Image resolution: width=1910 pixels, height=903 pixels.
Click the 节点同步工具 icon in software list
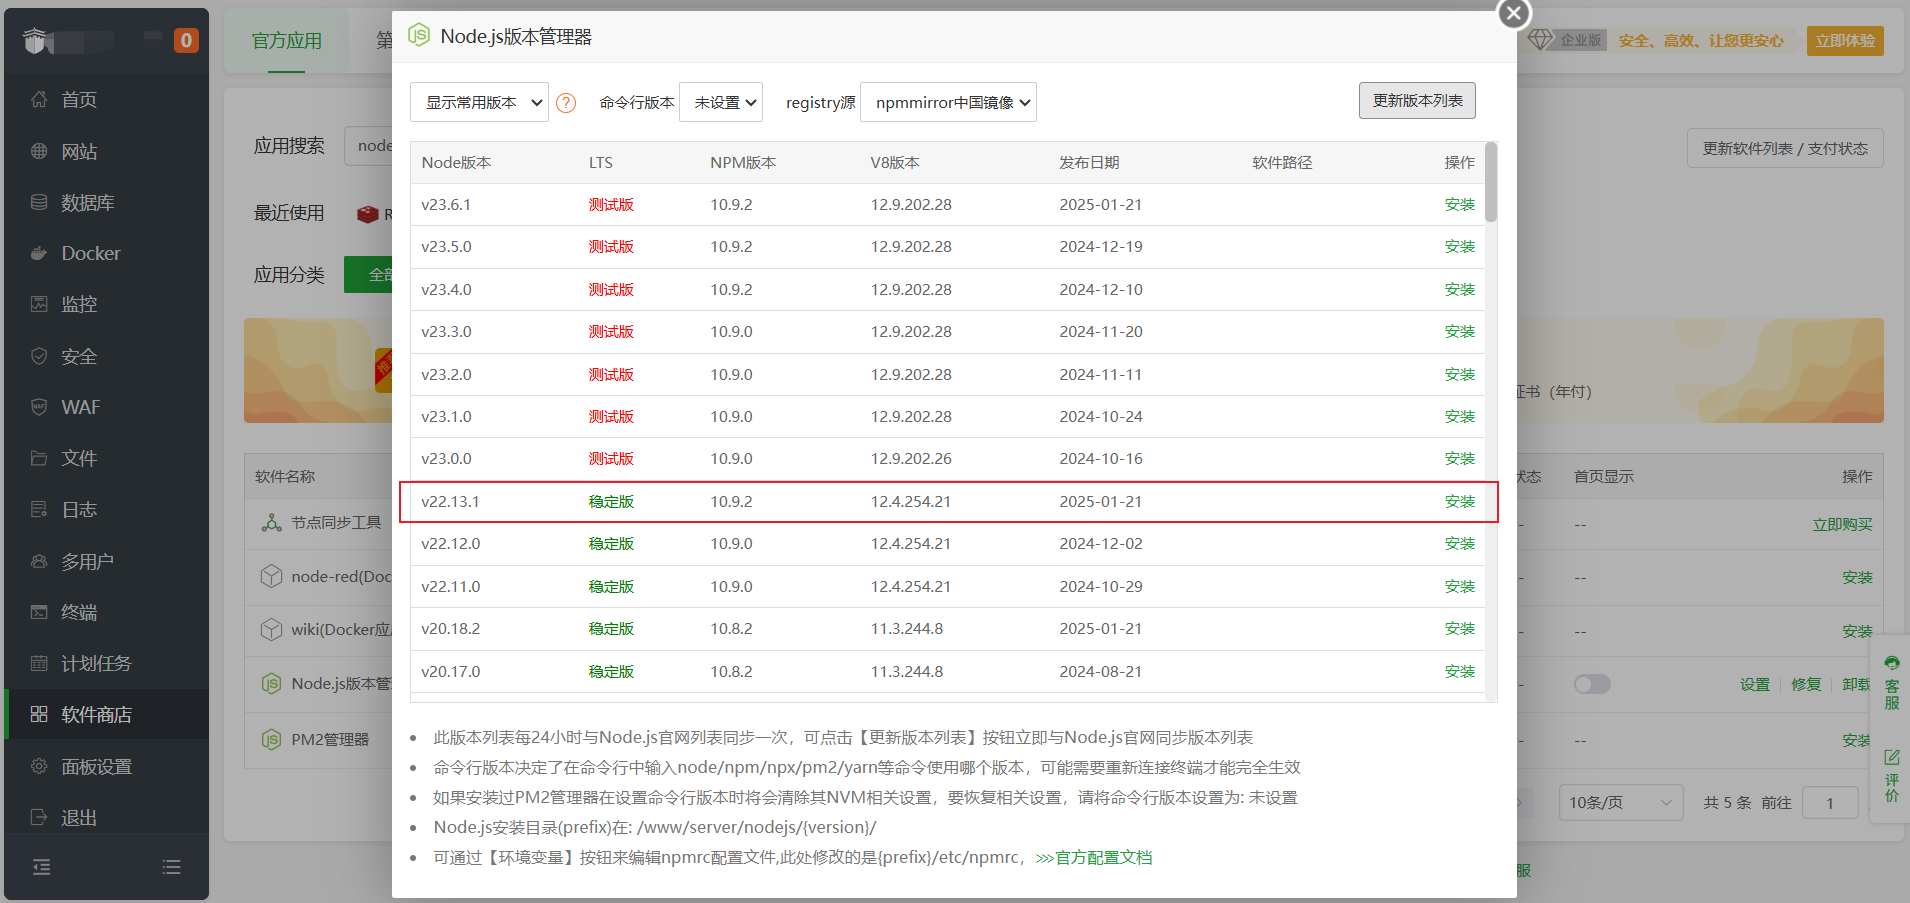click(x=271, y=523)
